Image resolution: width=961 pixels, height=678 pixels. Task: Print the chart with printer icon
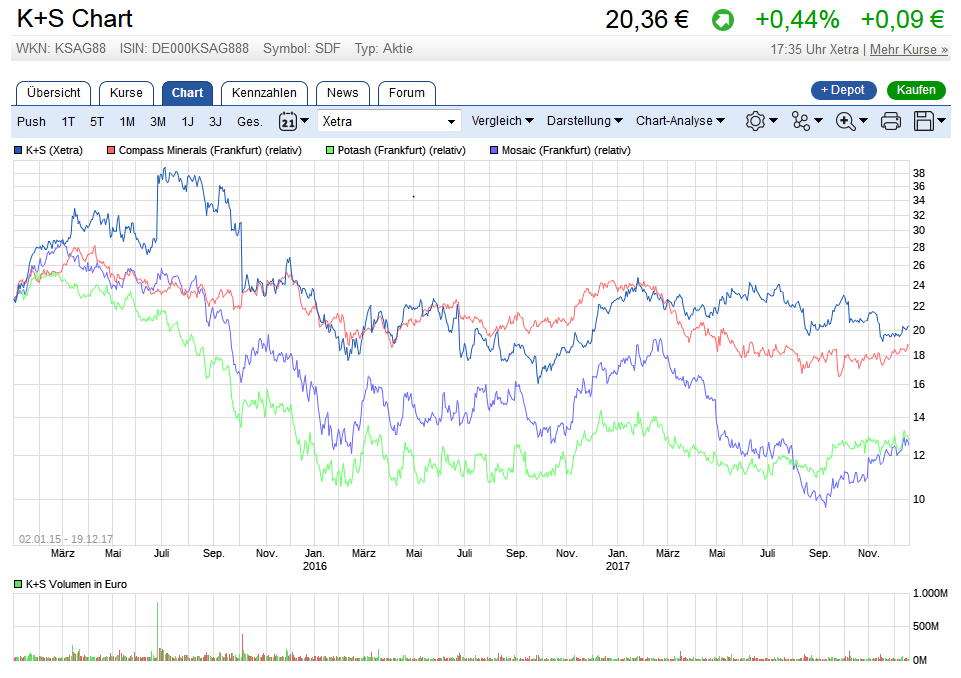click(891, 121)
